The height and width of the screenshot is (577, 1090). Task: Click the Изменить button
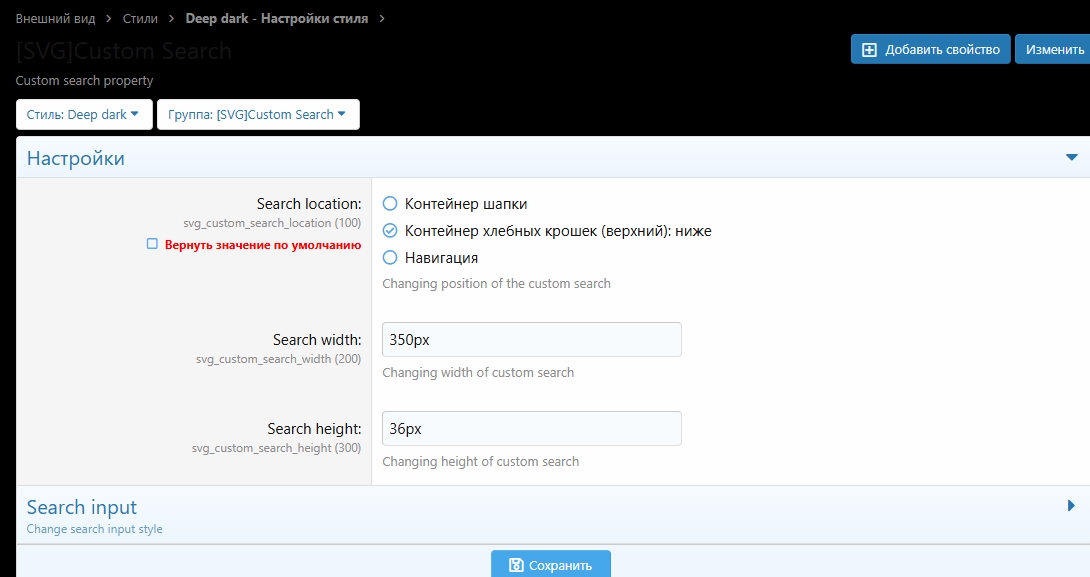(x=1053, y=49)
